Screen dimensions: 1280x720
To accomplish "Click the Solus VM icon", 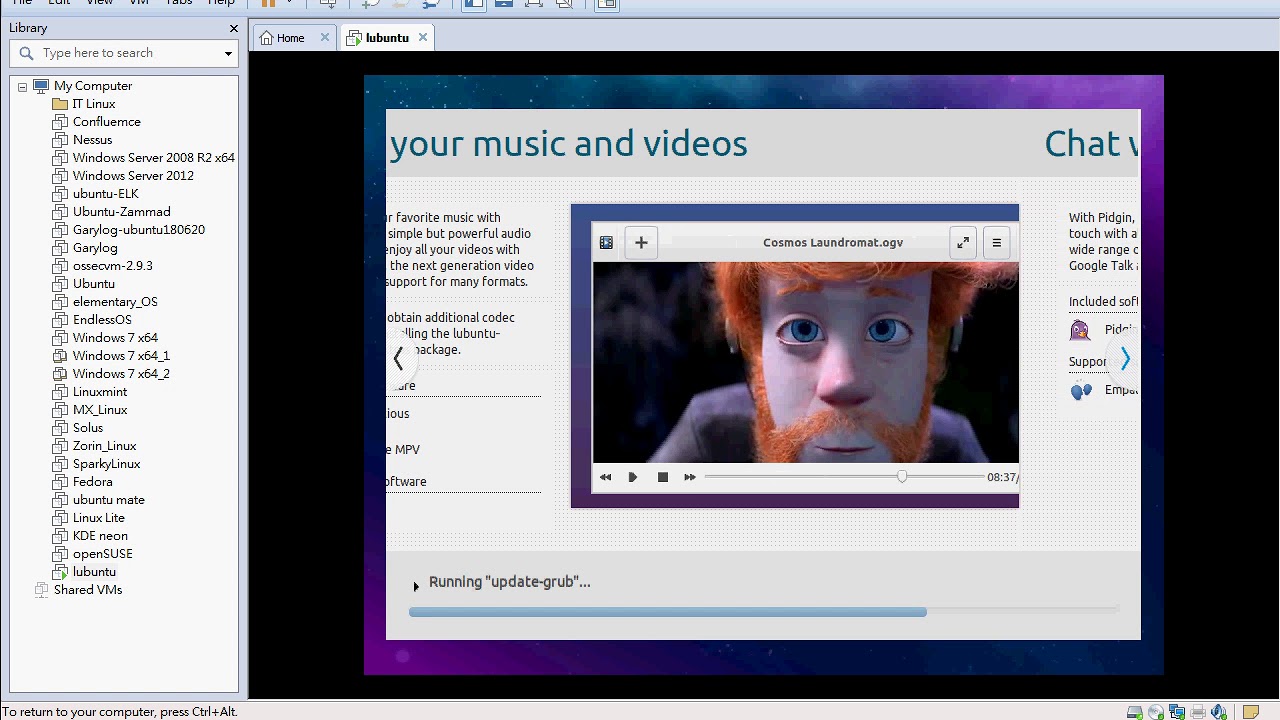I will 60,428.
